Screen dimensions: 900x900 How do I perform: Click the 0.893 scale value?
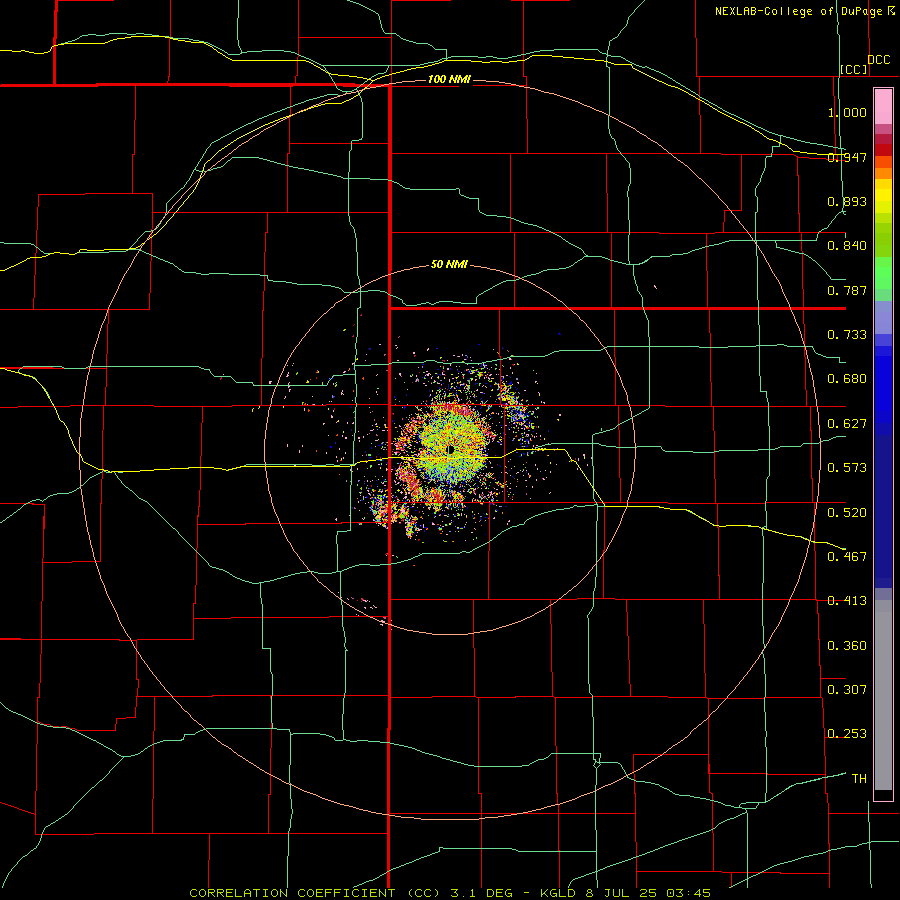click(x=847, y=201)
